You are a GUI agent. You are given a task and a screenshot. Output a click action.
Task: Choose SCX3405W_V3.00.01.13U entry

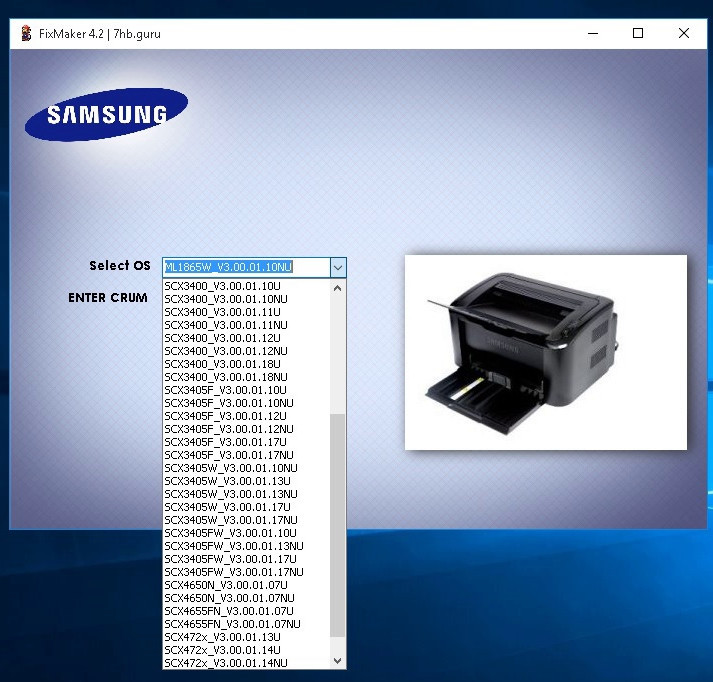(x=246, y=481)
